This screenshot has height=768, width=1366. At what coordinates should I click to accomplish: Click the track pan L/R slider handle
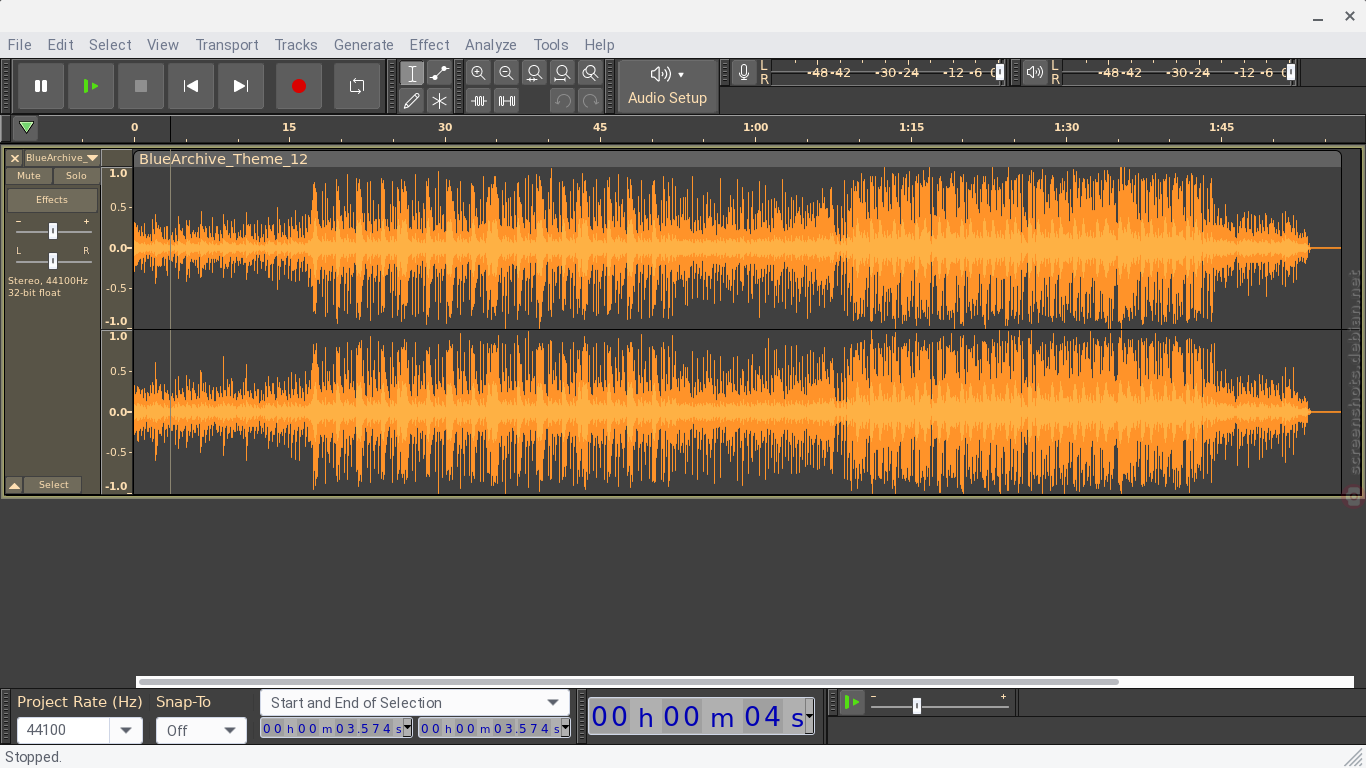(53, 261)
